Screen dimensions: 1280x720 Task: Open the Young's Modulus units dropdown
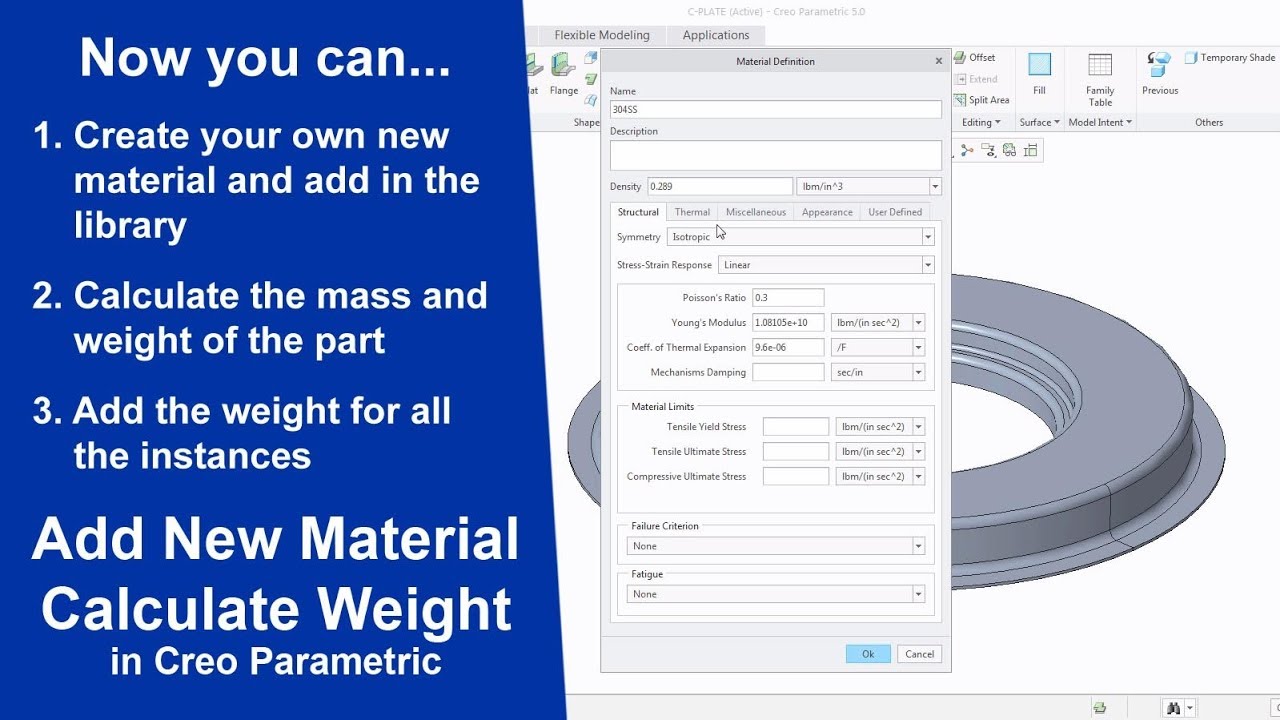(919, 323)
